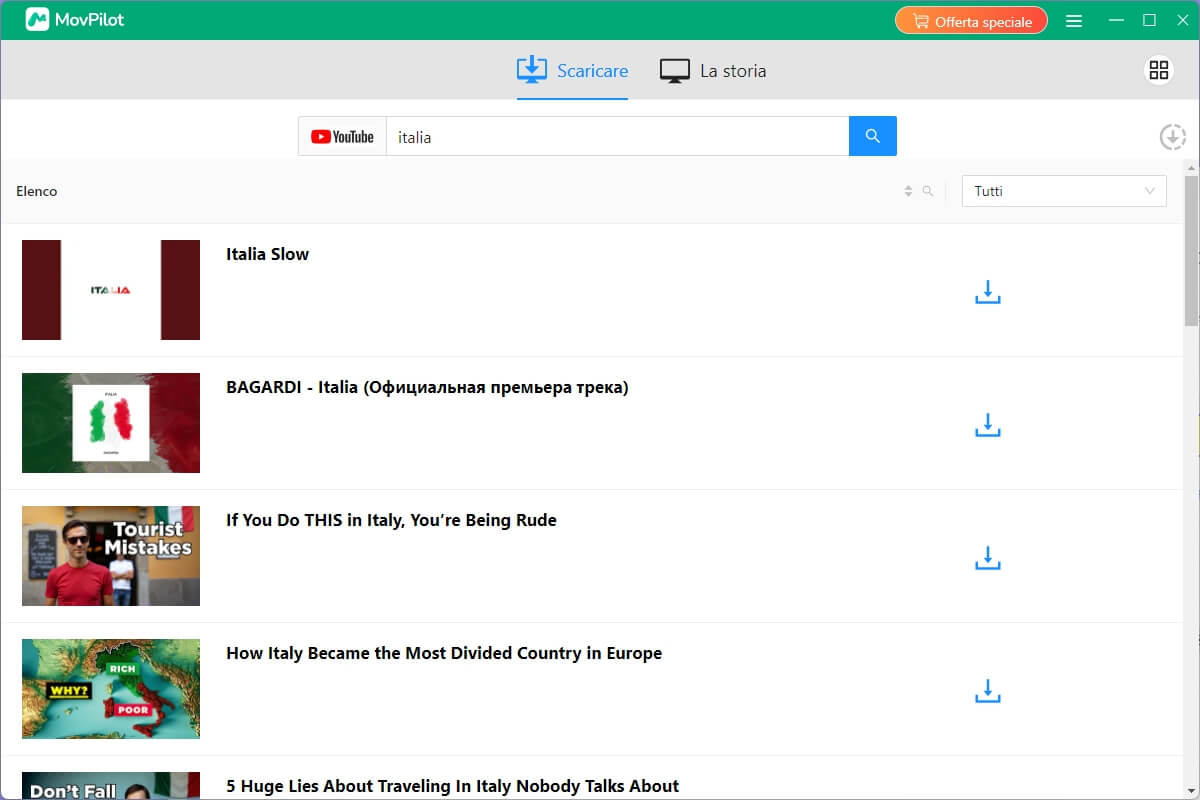Open the Rich Poor map thumbnail

point(111,689)
